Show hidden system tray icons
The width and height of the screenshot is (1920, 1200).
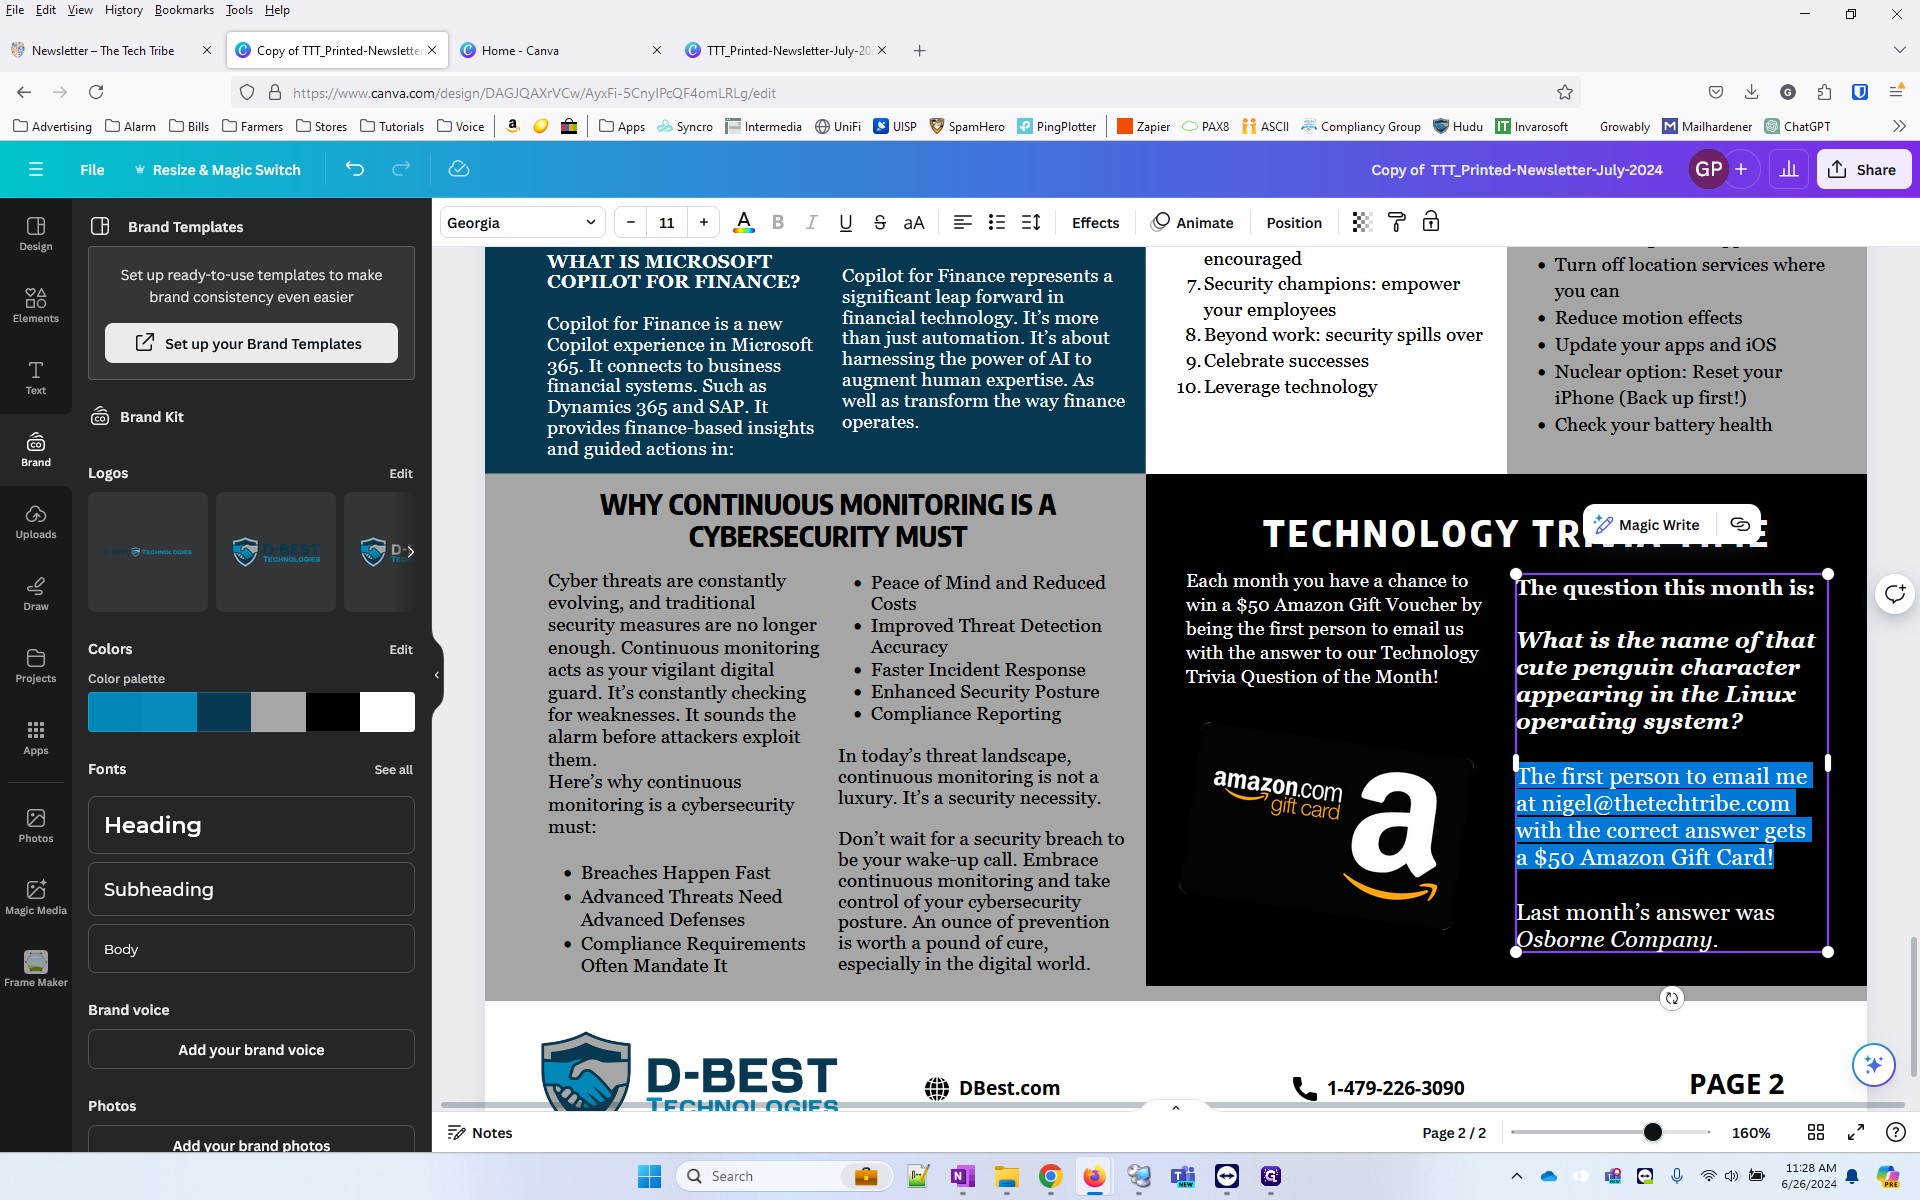click(x=1517, y=1176)
